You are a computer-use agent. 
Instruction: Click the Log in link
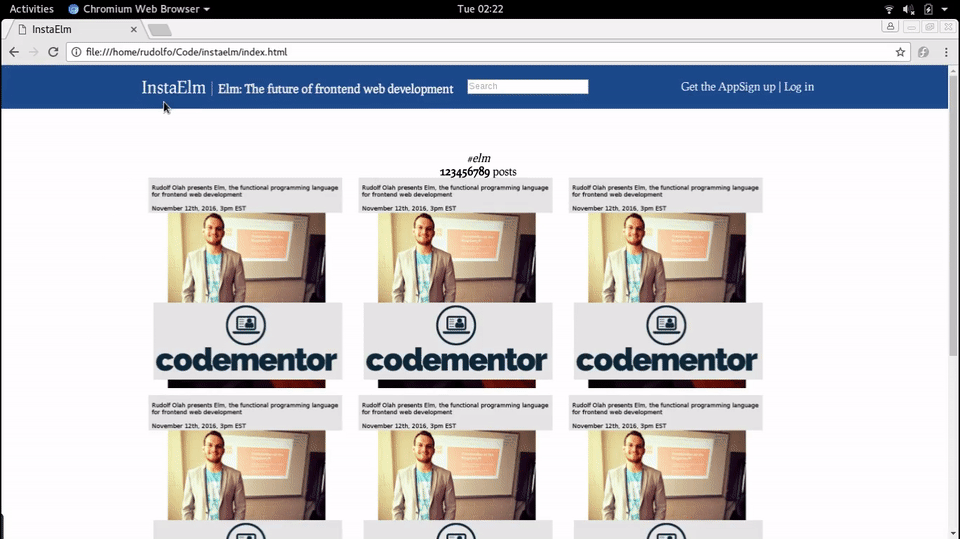pos(799,87)
